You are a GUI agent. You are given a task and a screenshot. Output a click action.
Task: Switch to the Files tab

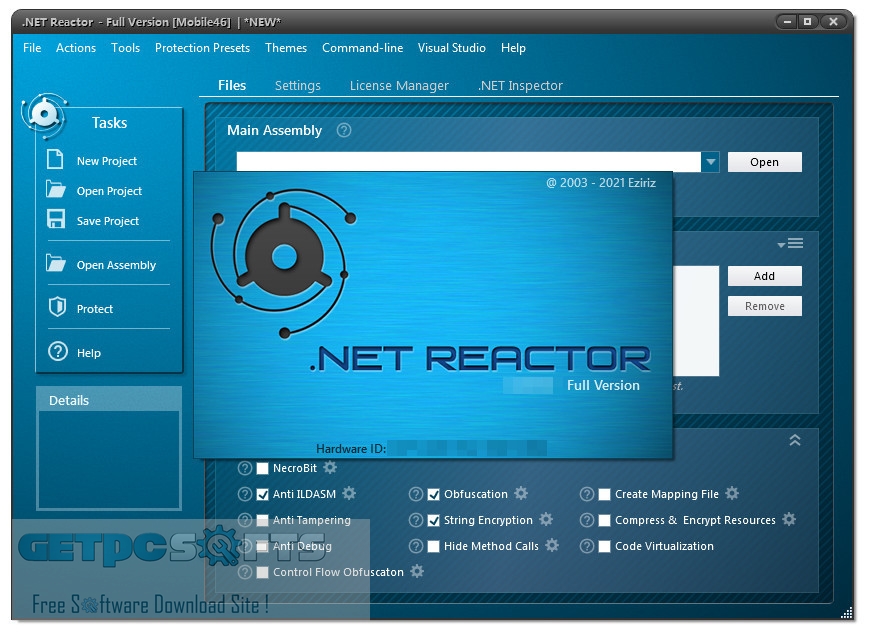[232, 85]
